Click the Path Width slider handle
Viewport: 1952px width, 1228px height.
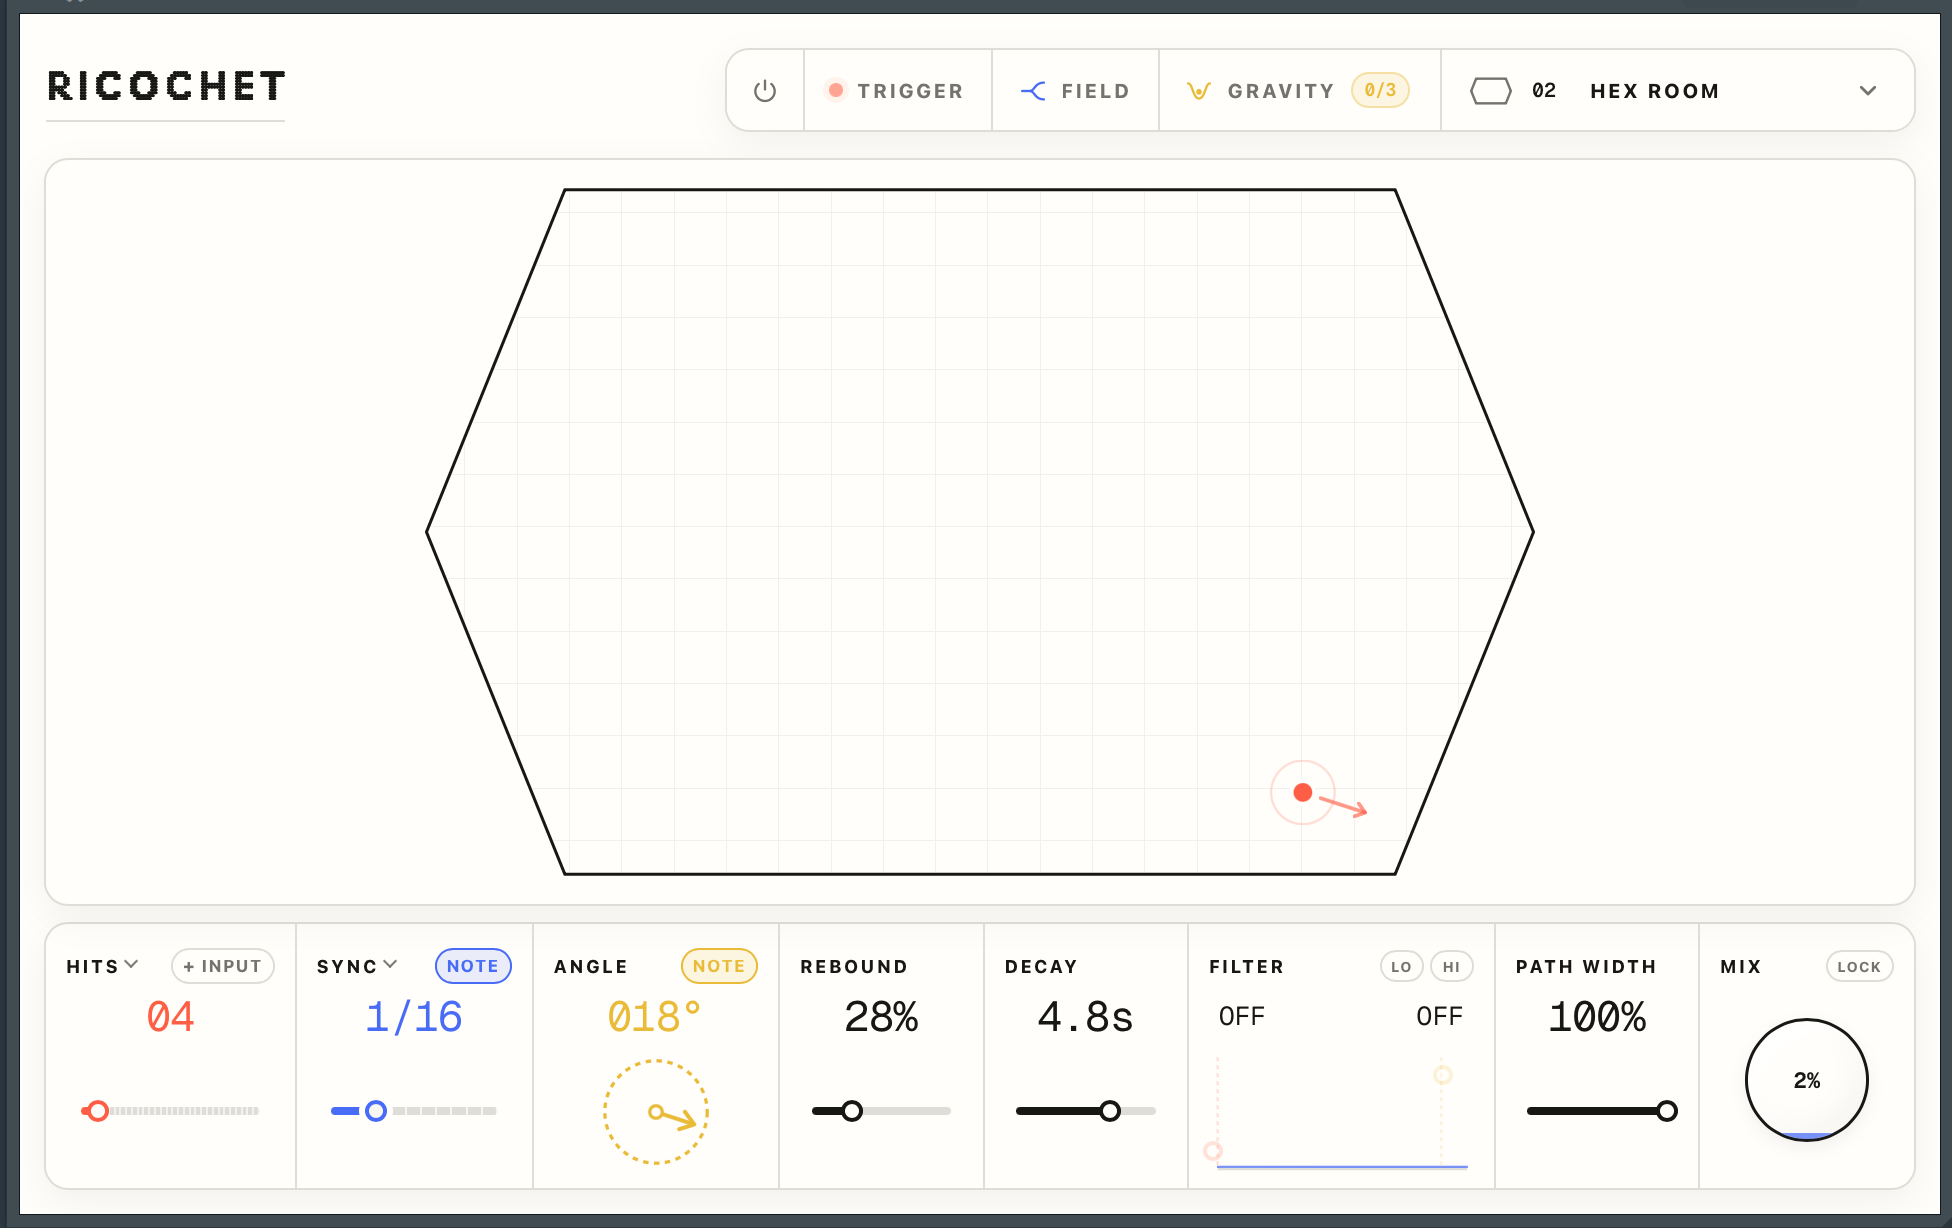(x=1667, y=1111)
